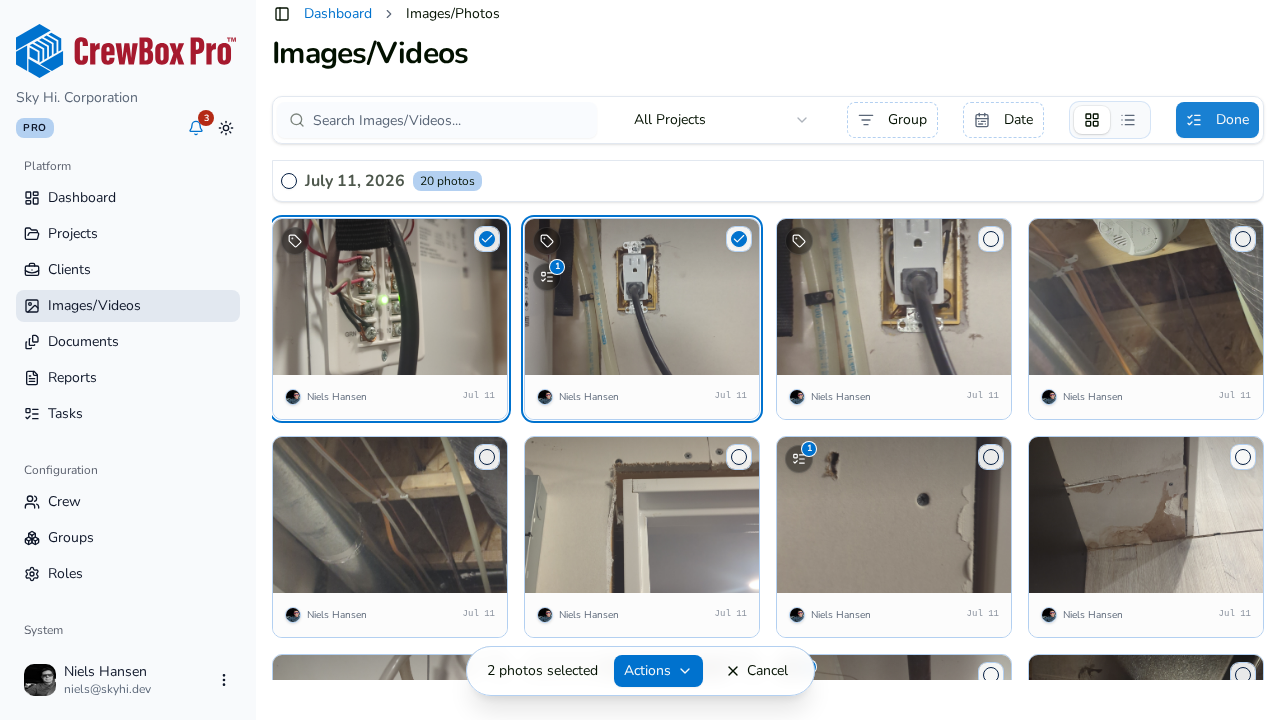This screenshot has width=1280, height=720.
Task: Click 'Sky Hi. Corporation' text
Action: (77, 98)
